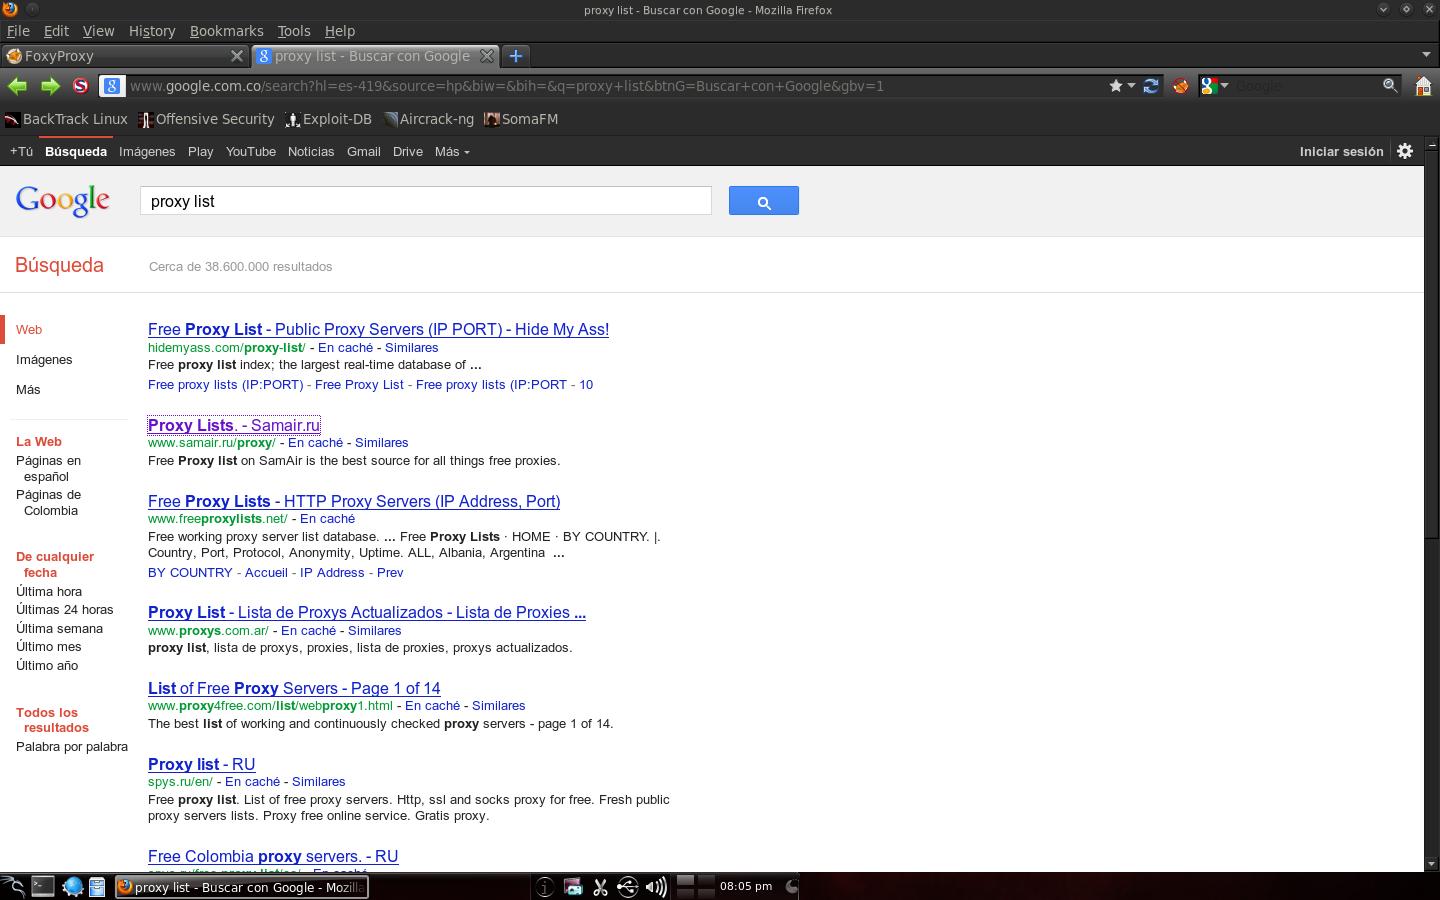1440x900 pixels.
Task: Switch to the FoxyProxy tab
Action: 125,56
